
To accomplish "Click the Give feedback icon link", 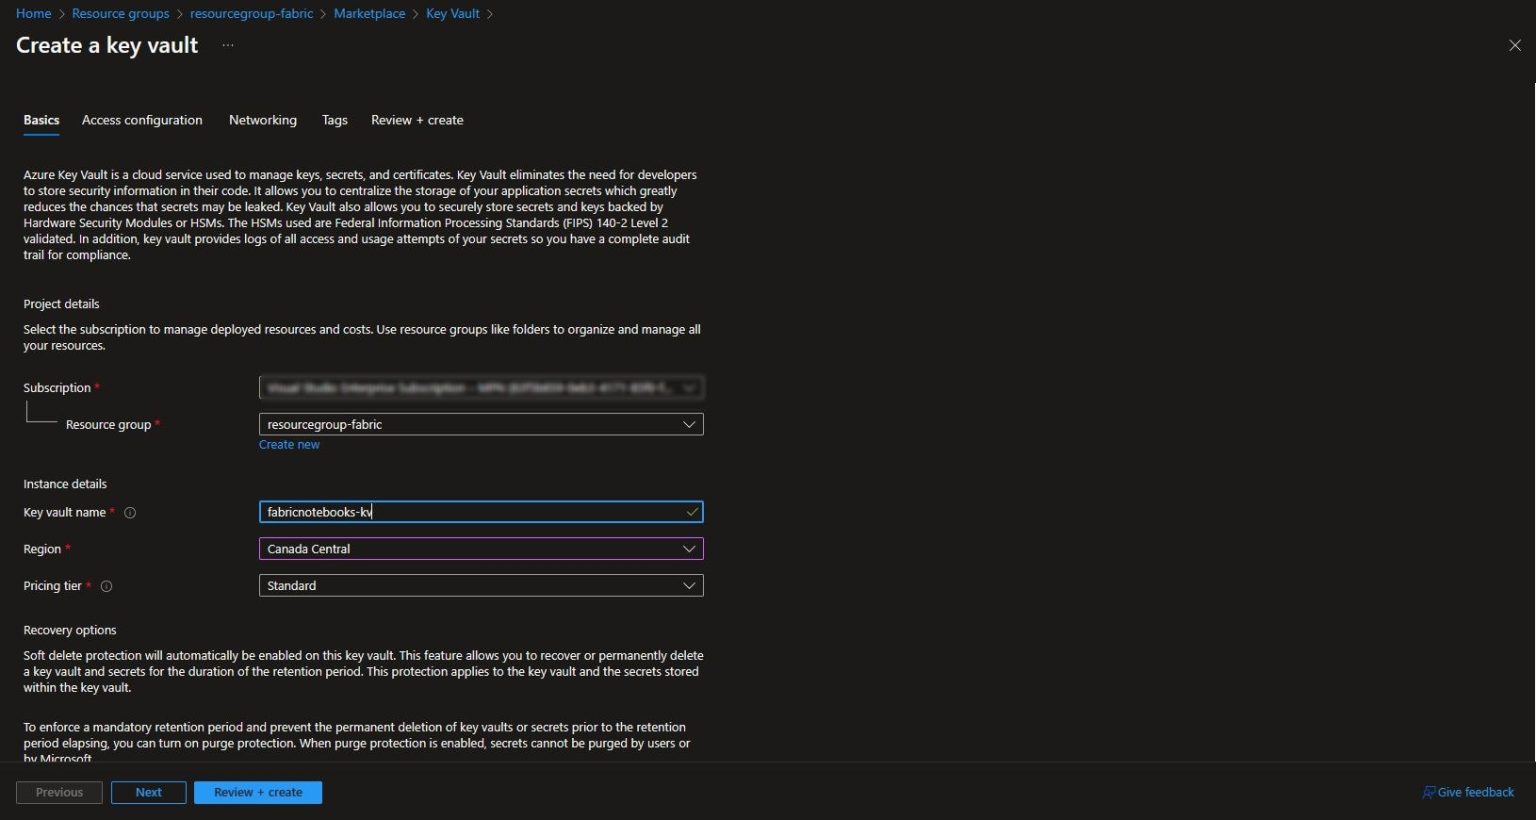I will click(x=1468, y=792).
